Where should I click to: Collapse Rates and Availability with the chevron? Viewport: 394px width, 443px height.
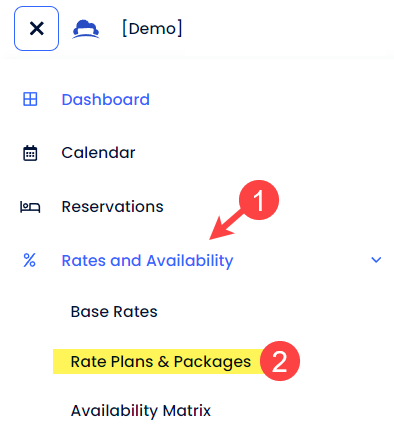(376, 260)
